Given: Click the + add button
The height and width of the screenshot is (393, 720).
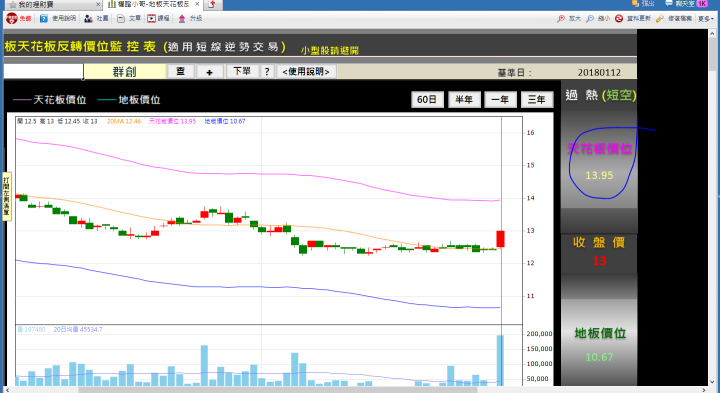Looking at the screenshot, I should point(209,72).
